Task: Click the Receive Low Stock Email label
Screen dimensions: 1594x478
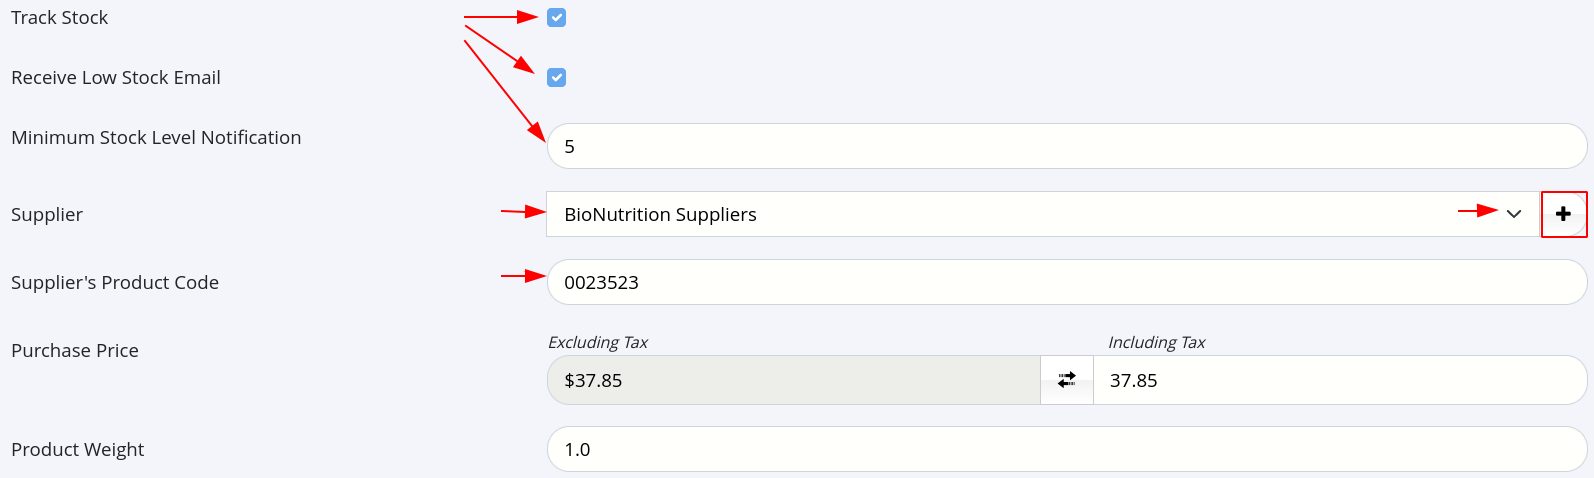Action: click(116, 77)
